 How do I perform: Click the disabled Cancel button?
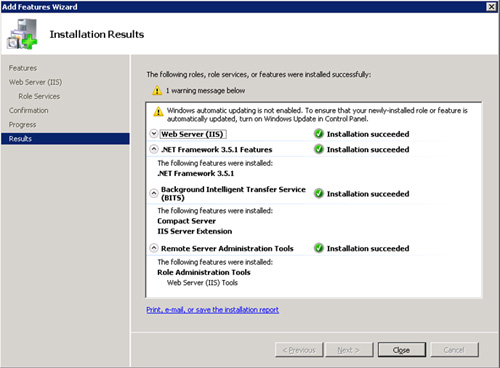coord(454,350)
